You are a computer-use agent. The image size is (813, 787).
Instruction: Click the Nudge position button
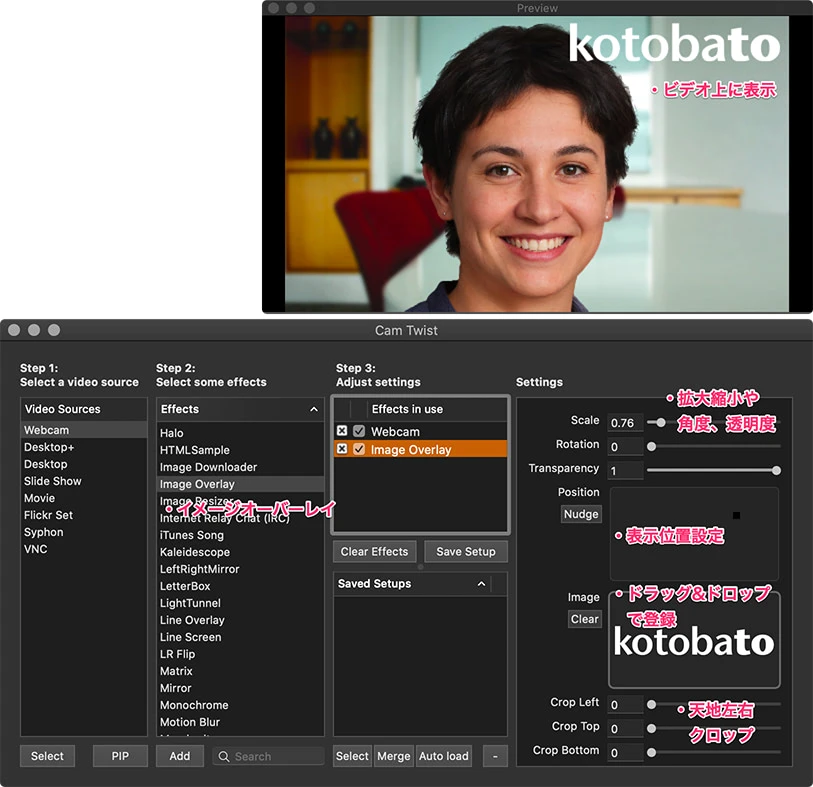pos(580,514)
